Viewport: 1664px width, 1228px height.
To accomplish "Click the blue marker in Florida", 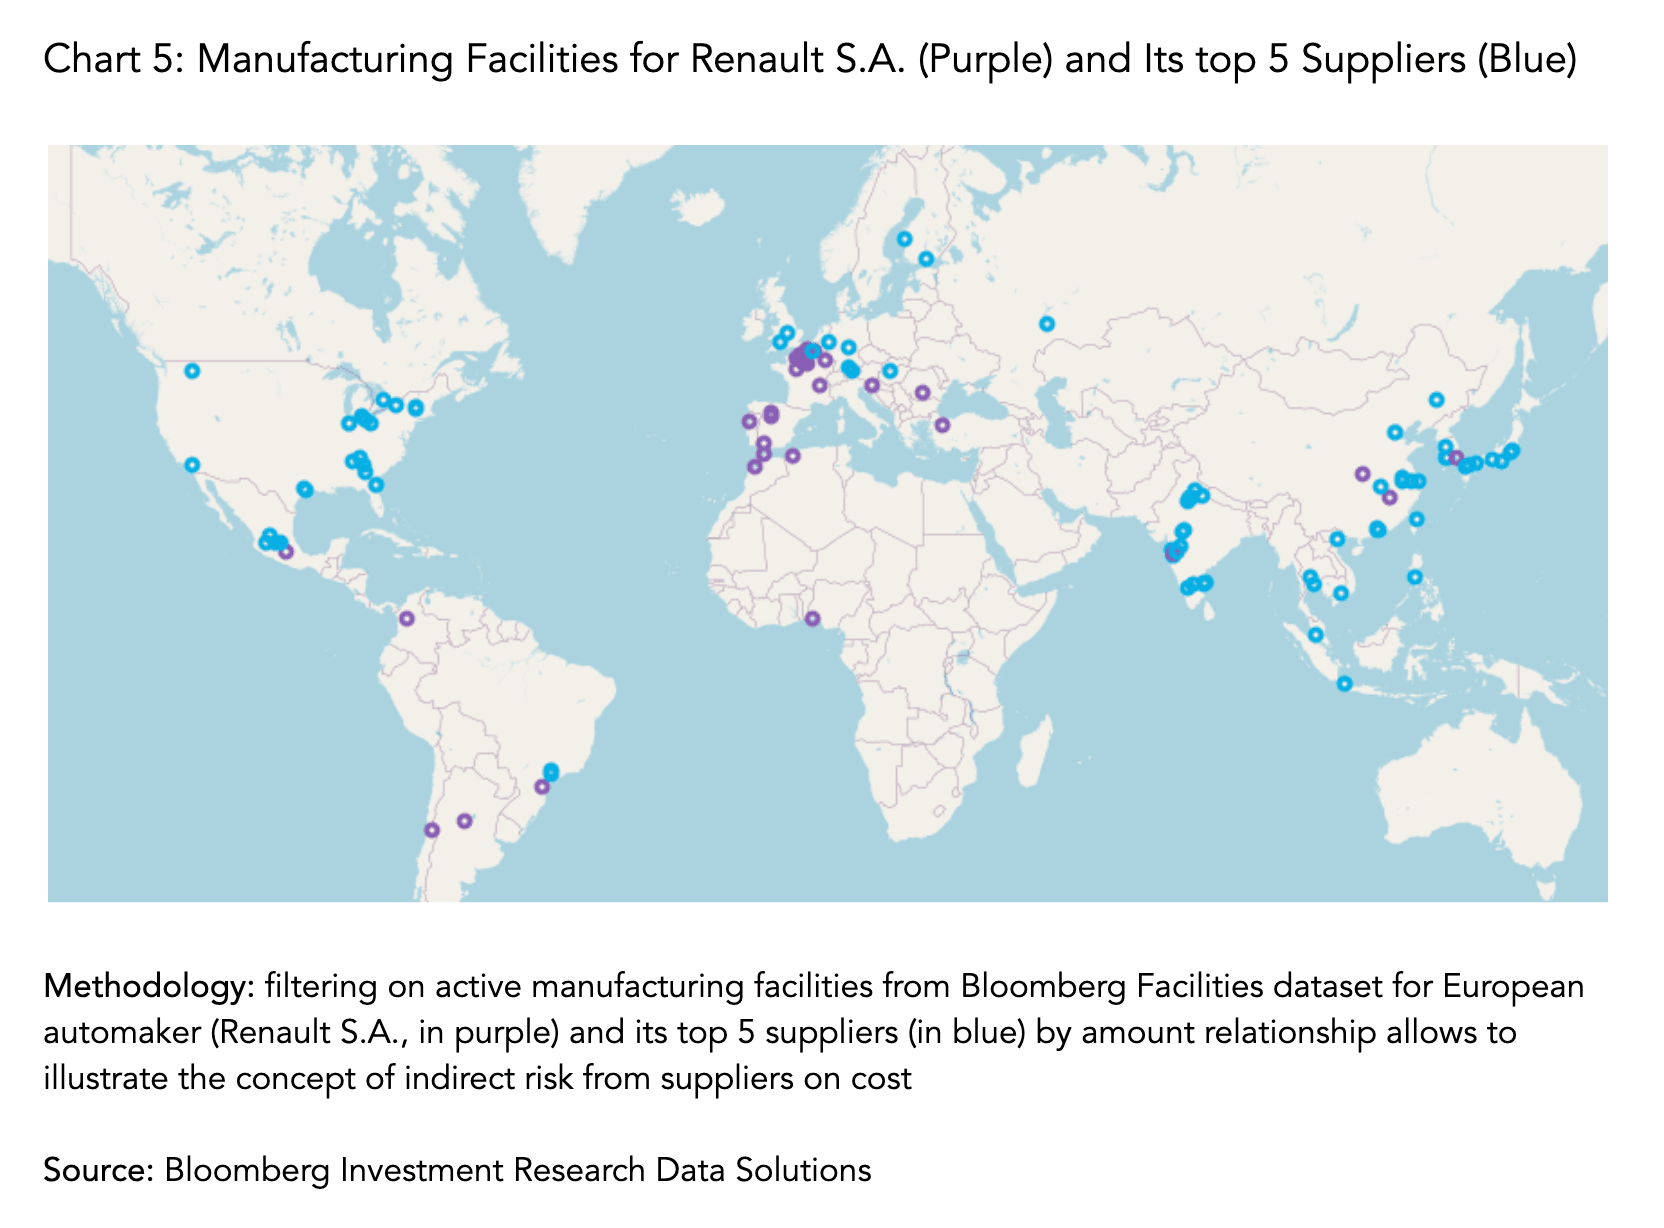I will coord(376,485).
